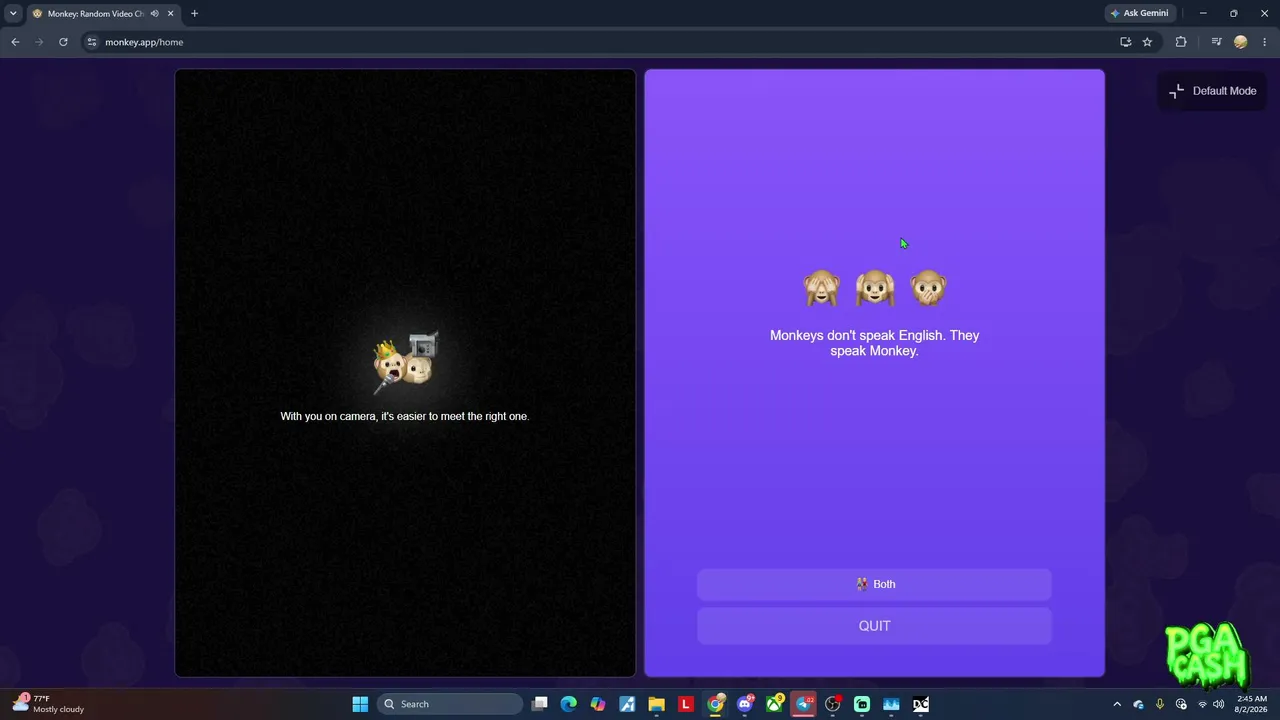Click the hear-no-evil monkey emoji
This screenshot has width=1280, height=720.
coord(875,288)
